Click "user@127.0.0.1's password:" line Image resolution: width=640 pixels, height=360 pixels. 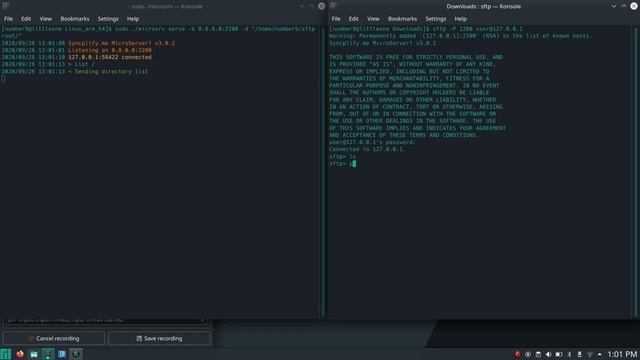372,142
